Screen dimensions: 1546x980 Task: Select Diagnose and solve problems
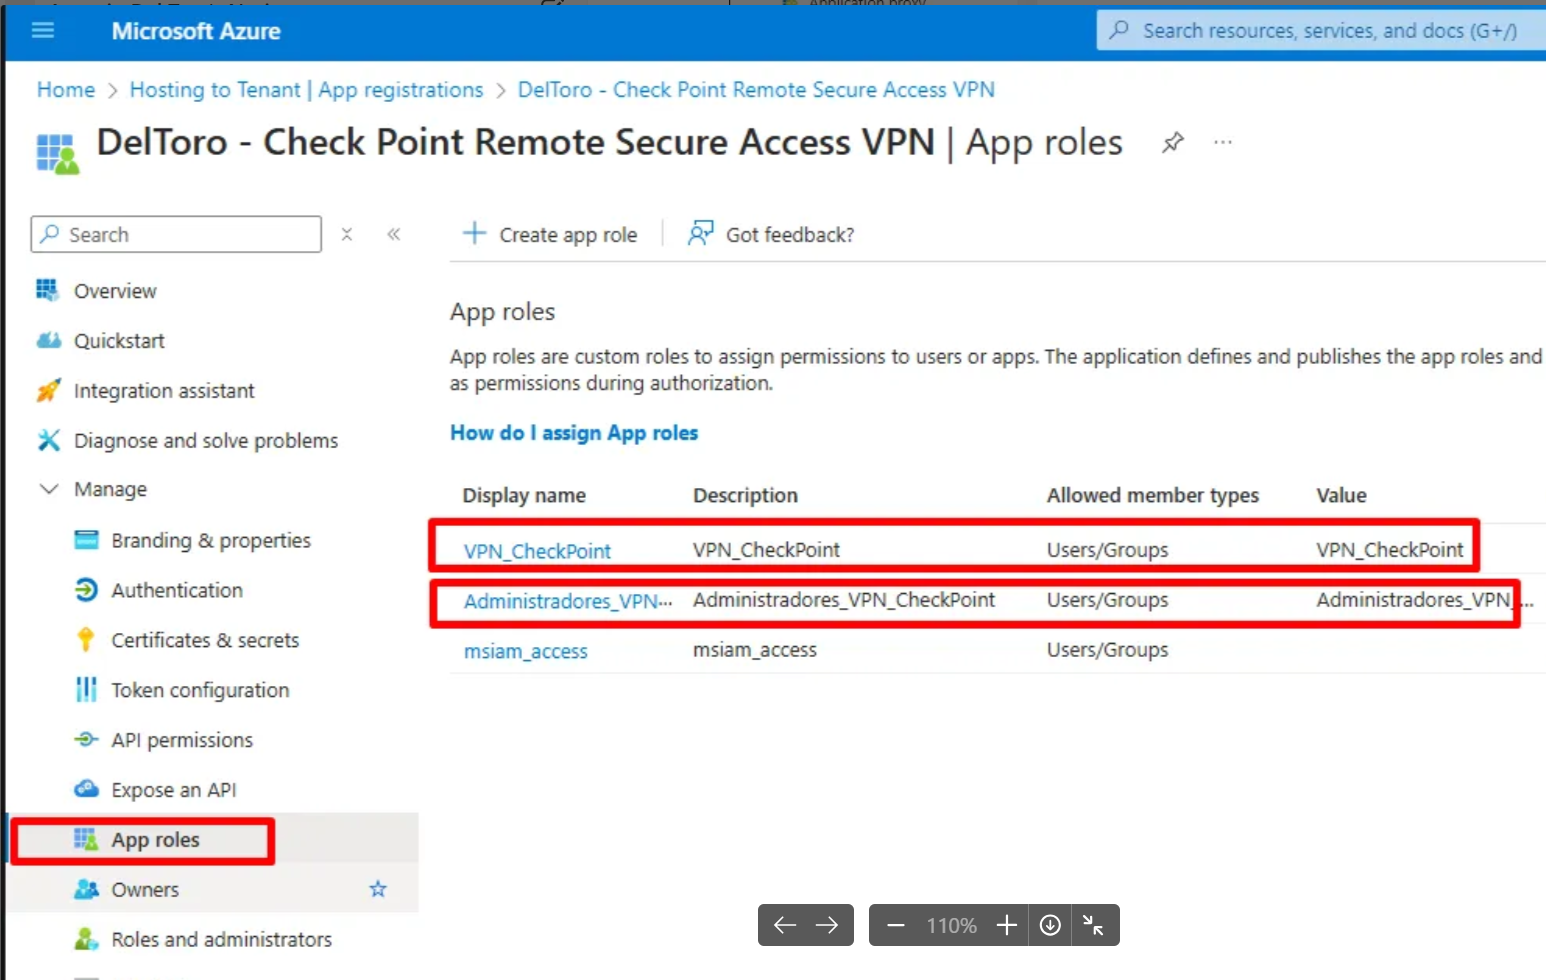205,440
